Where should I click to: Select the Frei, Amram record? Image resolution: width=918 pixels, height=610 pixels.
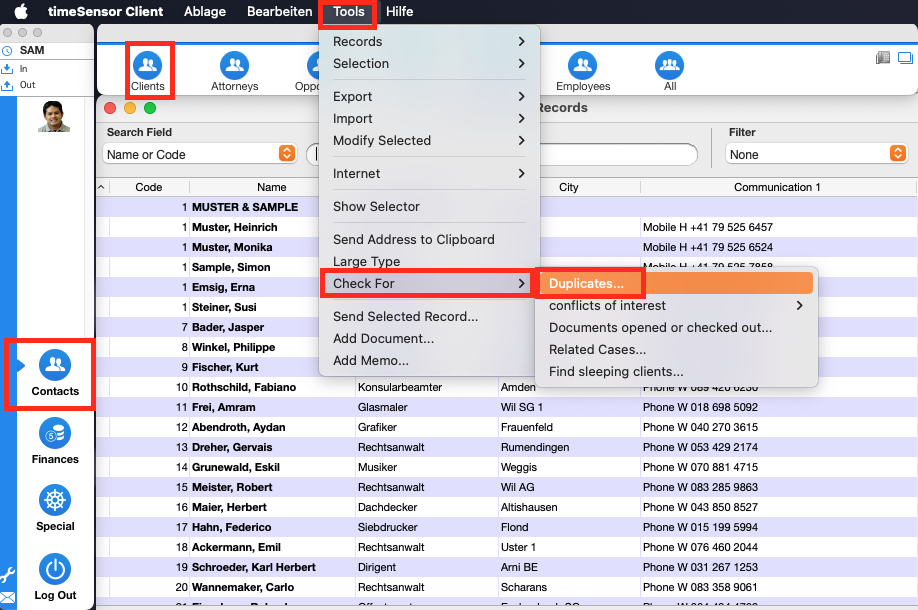506,407
